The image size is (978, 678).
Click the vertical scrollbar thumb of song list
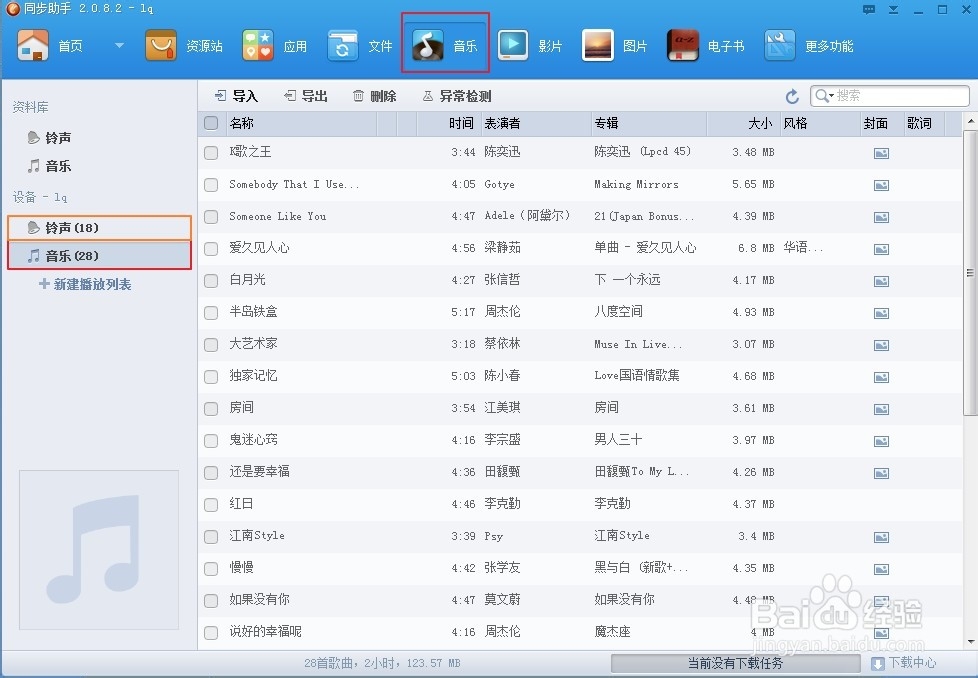tap(970, 273)
